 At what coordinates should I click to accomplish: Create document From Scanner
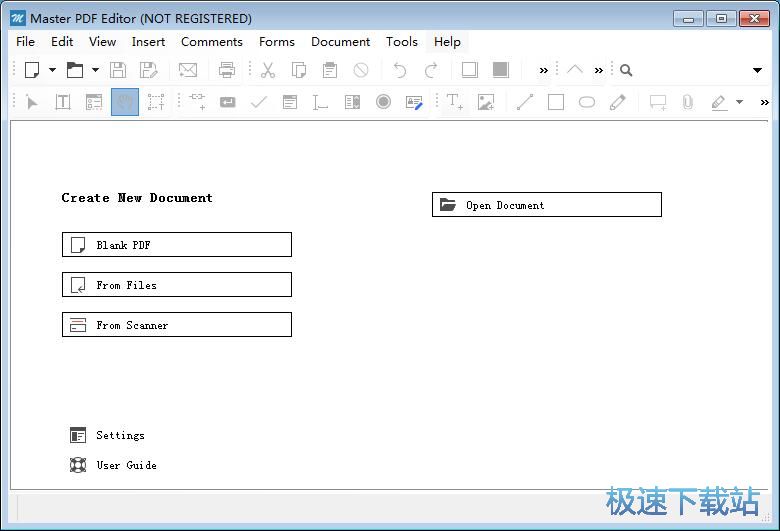[x=177, y=324]
